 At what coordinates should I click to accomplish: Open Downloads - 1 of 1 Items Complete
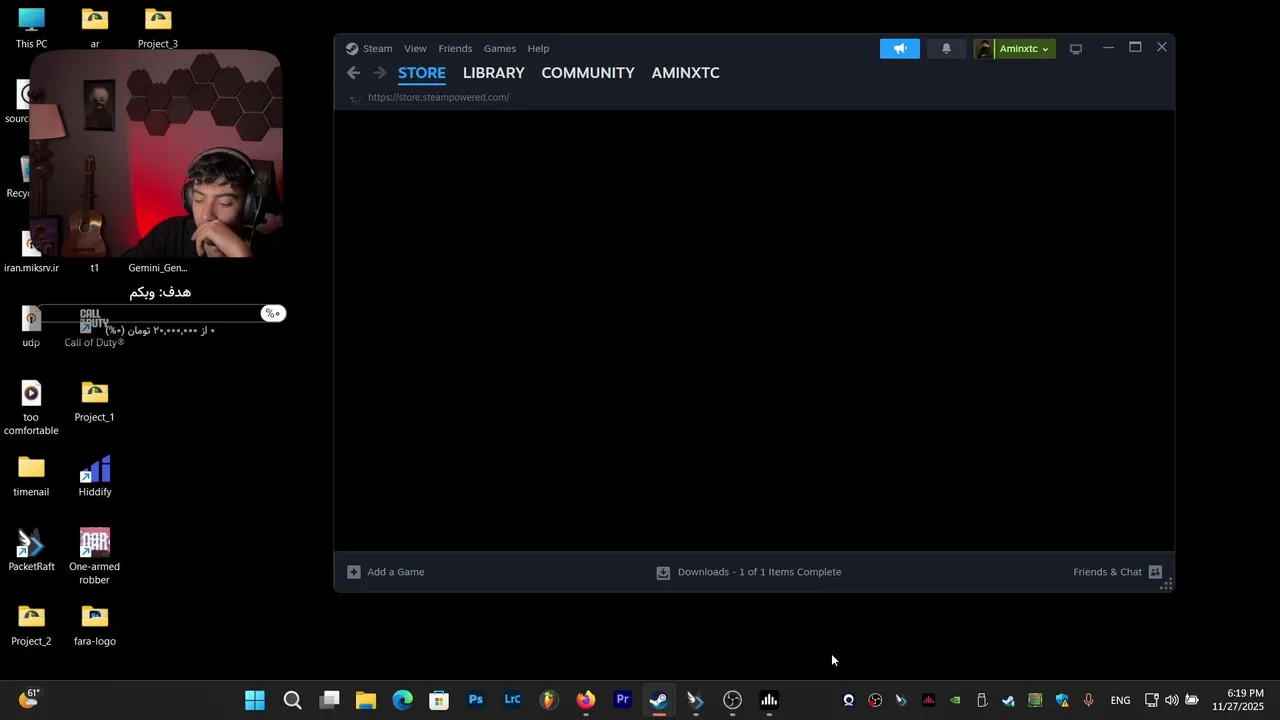[x=749, y=572]
